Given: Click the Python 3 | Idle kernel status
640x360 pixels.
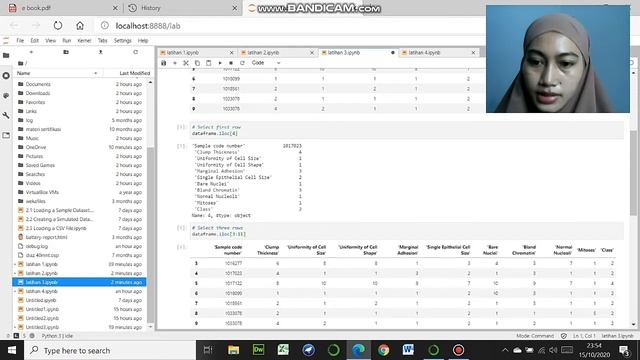Looking at the screenshot, I should tap(57, 336).
